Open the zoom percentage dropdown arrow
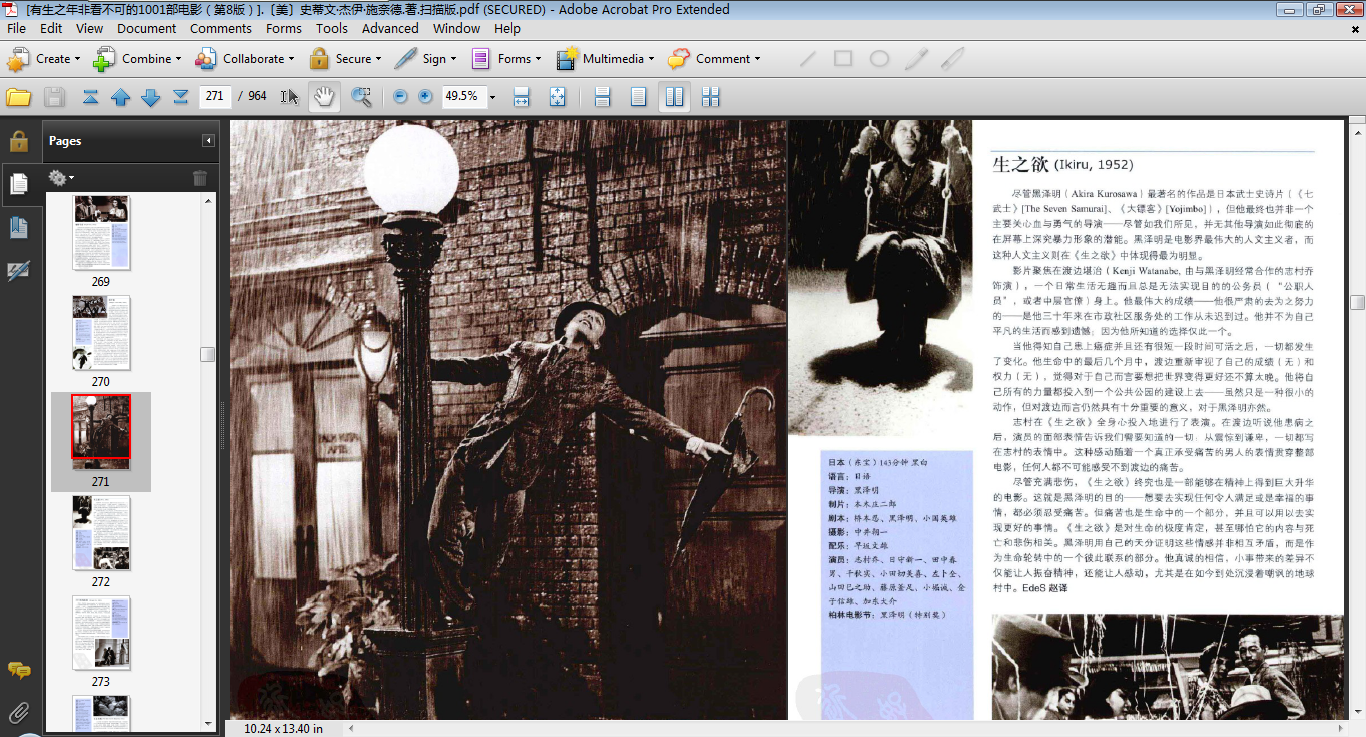Viewport: 1366px width, 737px height. [492, 97]
